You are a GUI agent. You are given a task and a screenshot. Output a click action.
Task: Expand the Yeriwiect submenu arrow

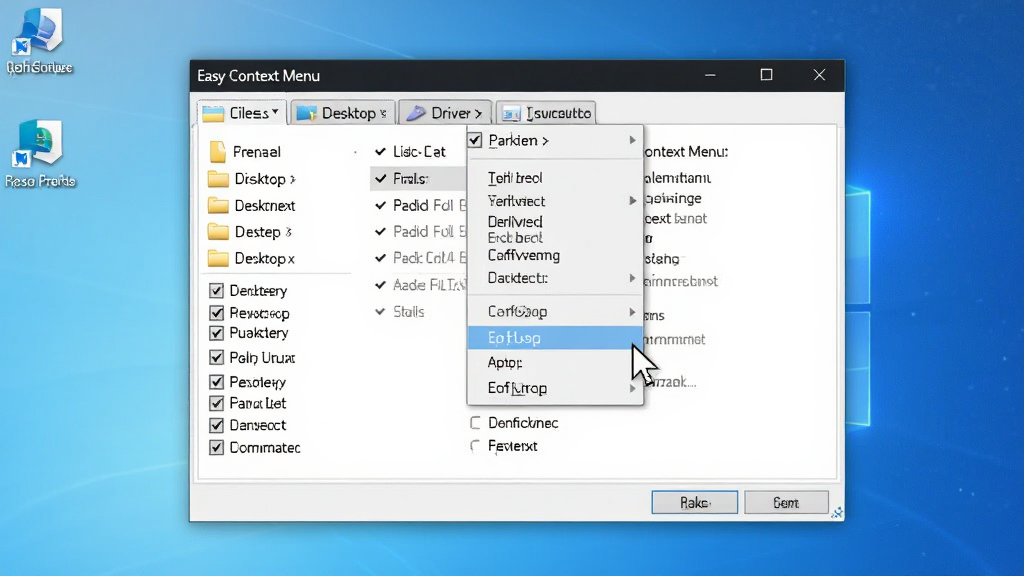pyautogui.click(x=632, y=200)
